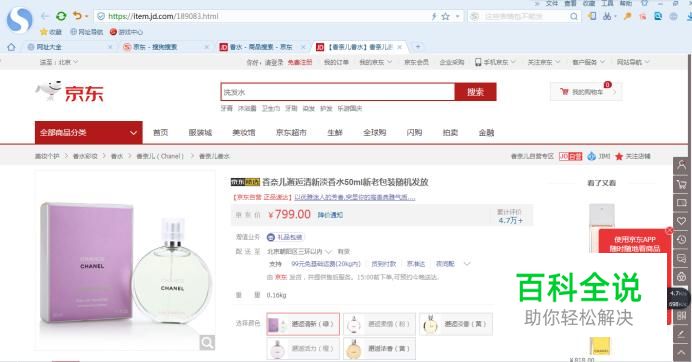
Task: Open the 工具 browser menu
Action: pyautogui.click(x=607, y=3)
